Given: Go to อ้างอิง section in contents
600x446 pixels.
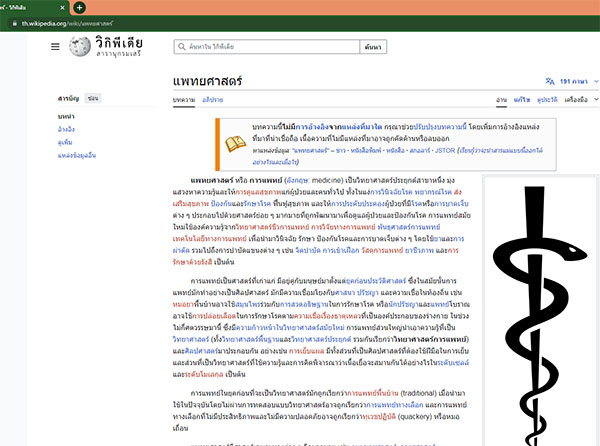Looking at the screenshot, I should coord(66,129).
